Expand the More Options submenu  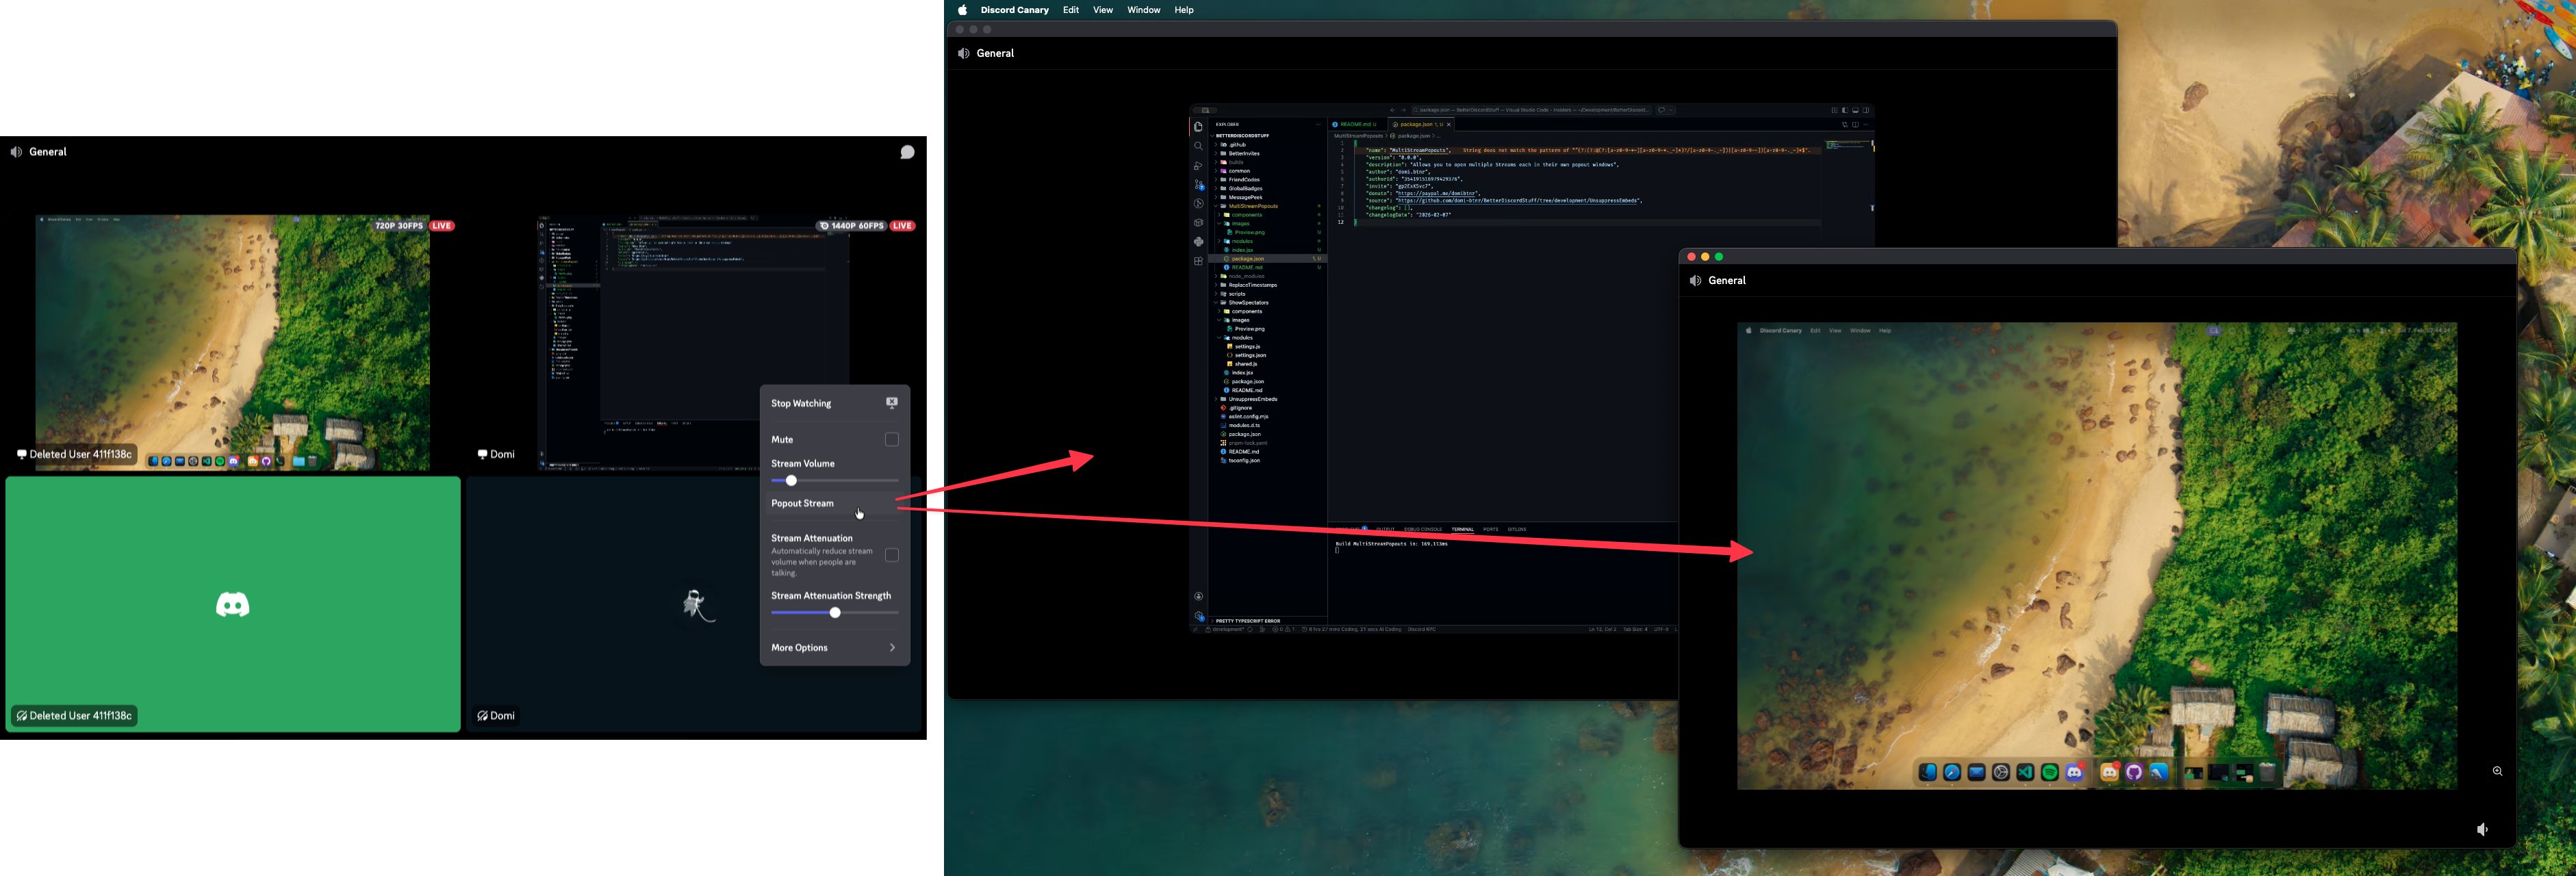(834, 648)
